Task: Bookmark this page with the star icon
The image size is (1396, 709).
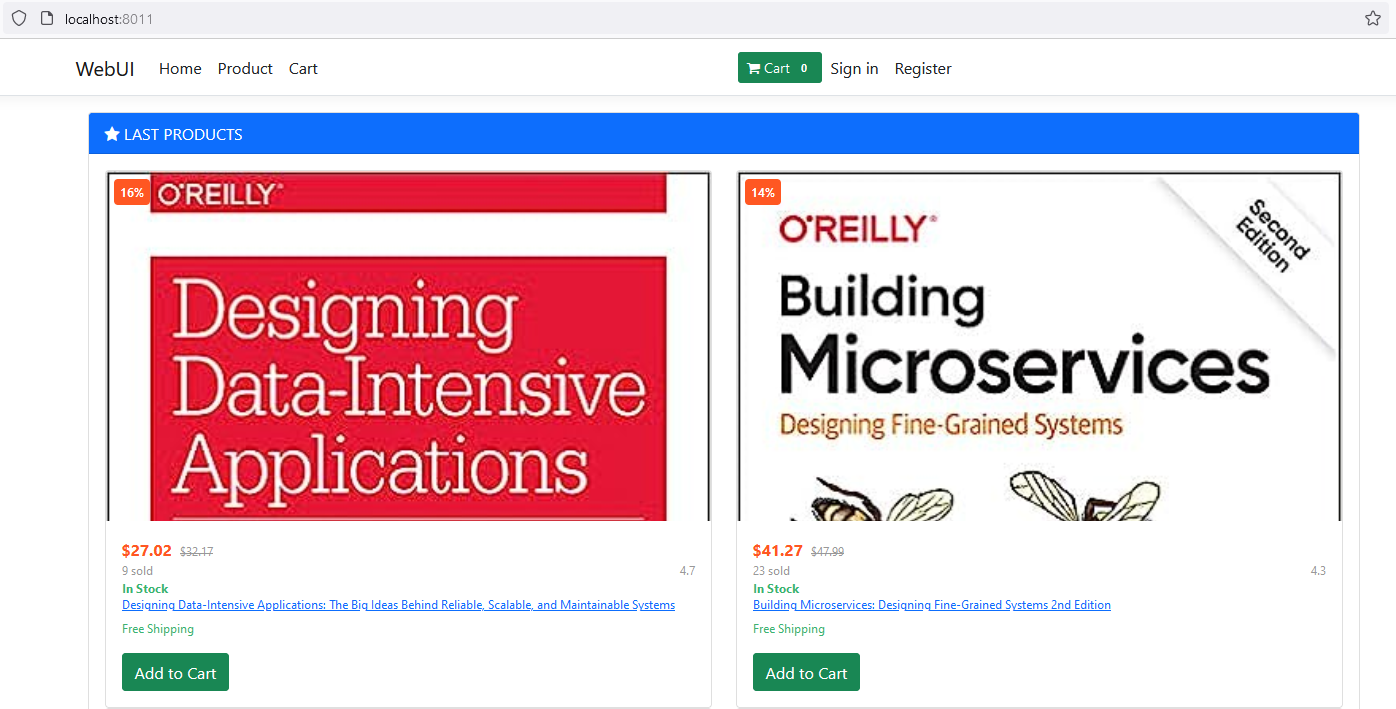Action: 1373,18
